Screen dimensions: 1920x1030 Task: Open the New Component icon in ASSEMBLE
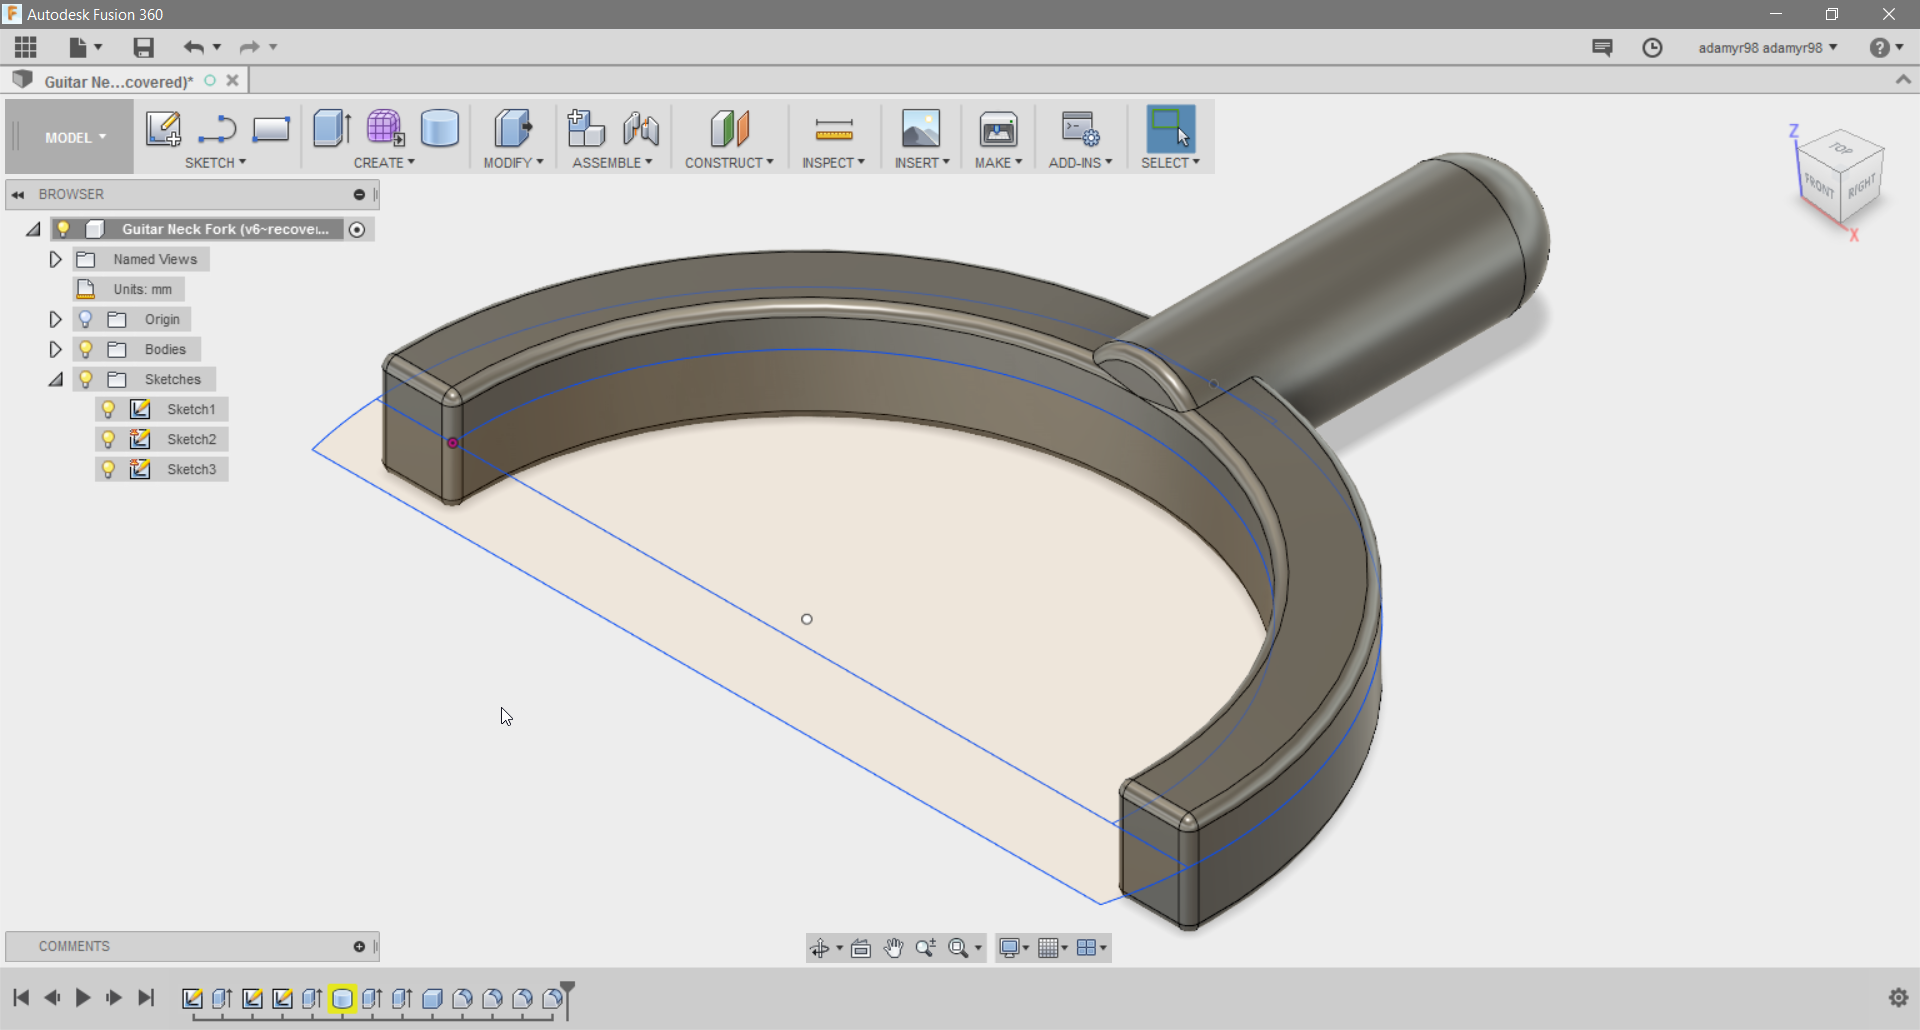click(x=585, y=128)
